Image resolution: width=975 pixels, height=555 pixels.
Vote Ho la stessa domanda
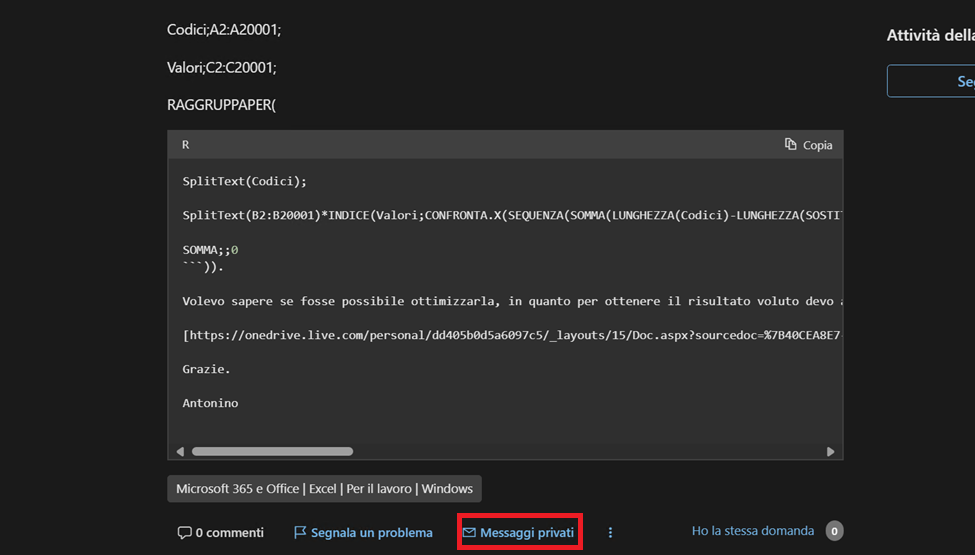tap(753, 531)
